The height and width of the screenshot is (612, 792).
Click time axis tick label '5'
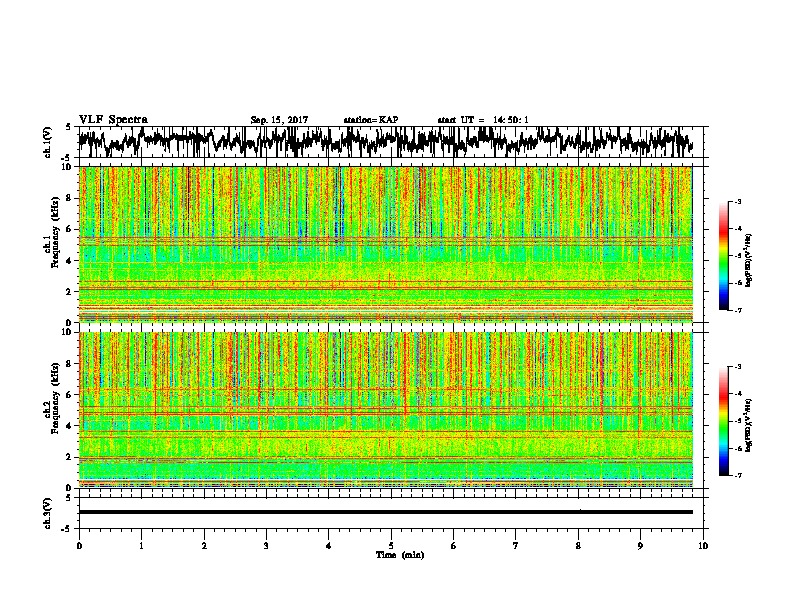(391, 546)
